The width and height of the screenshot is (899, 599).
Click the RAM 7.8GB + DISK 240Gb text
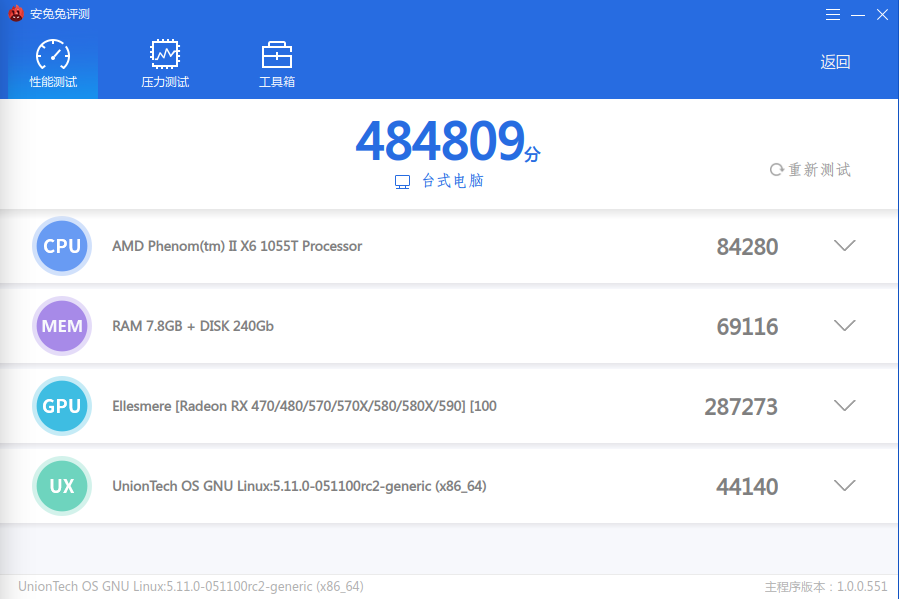[x=193, y=326]
